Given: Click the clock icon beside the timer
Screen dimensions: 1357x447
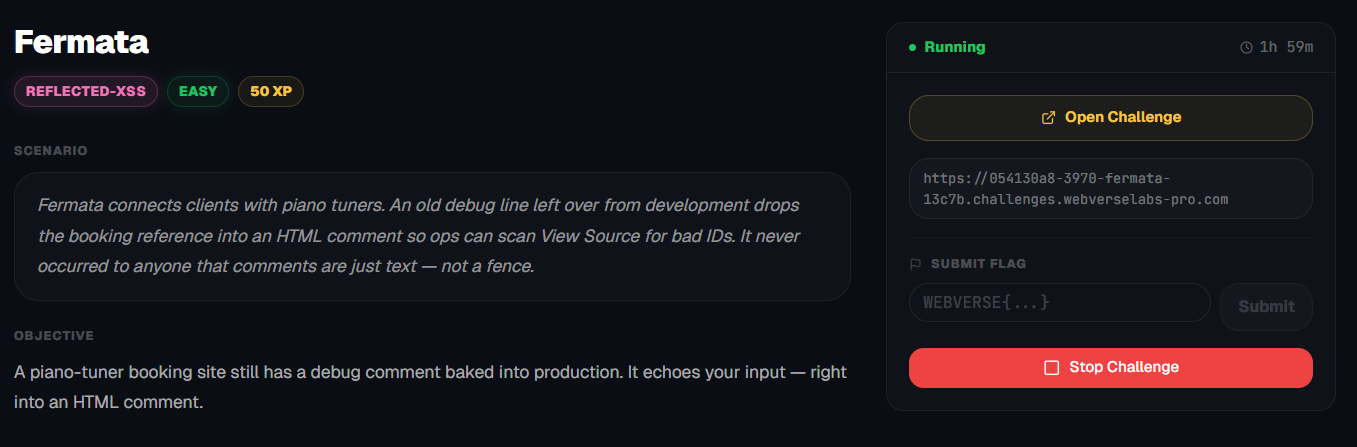Looking at the screenshot, I should point(1246,47).
